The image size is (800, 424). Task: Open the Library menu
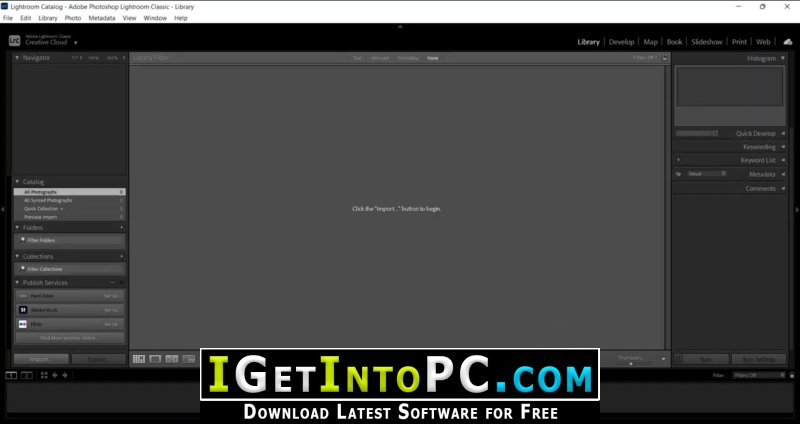pyautogui.click(x=48, y=18)
